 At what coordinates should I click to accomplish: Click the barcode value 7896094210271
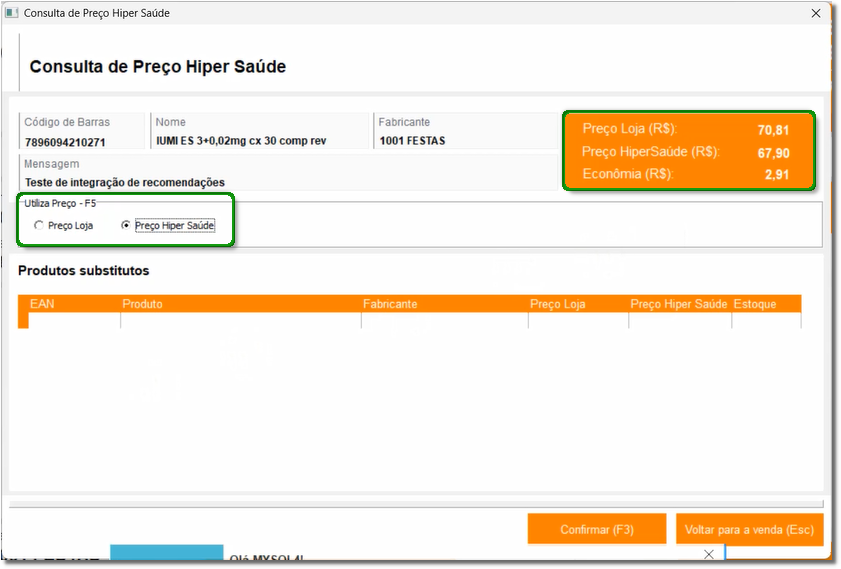[65, 143]
